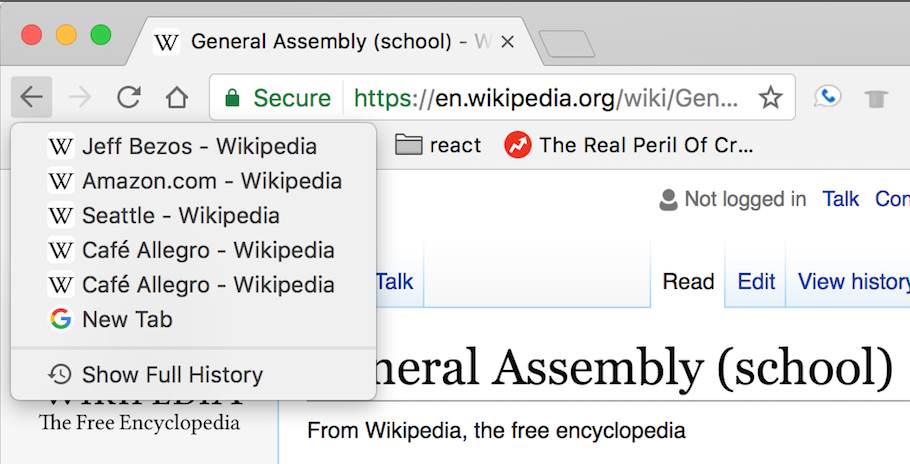The height and width of the screenshot is (464, 910).
Task: Select Jeff Bezos from back history
Action: (198, 147)
